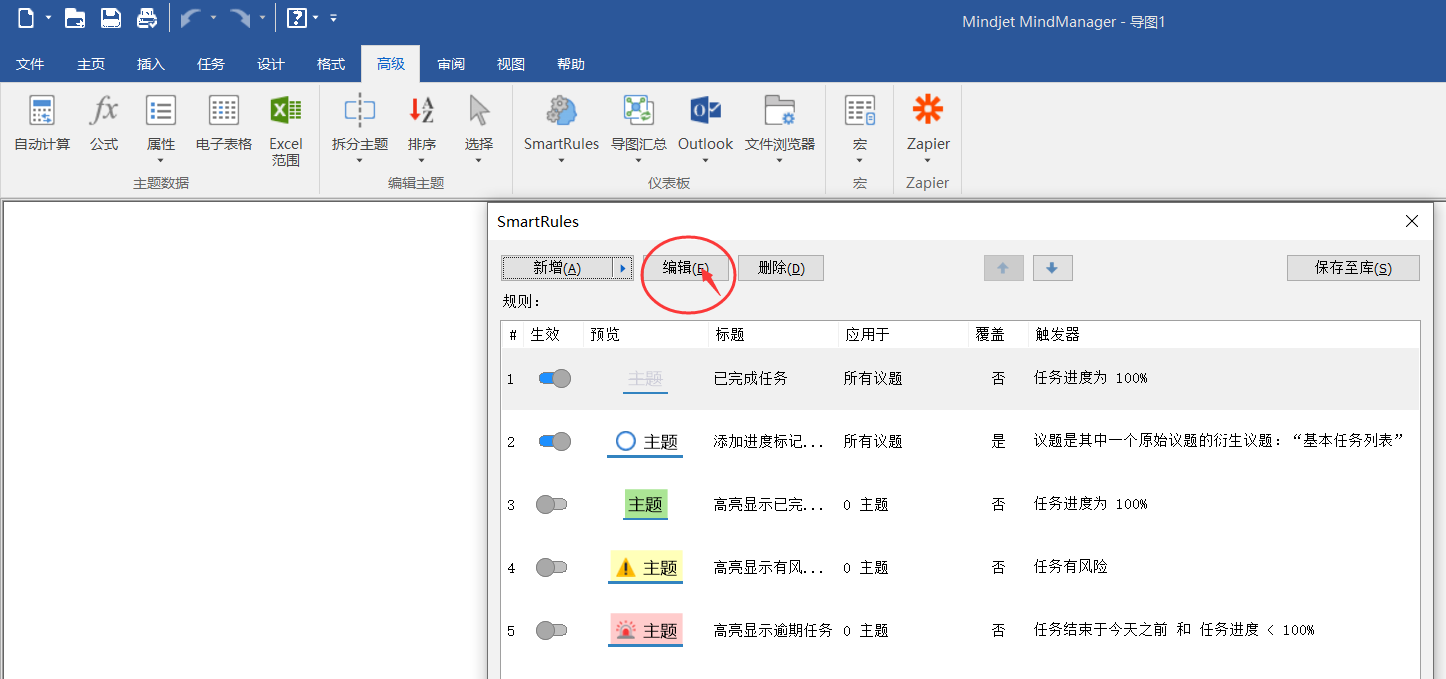Viewport: 1446px width, 679px height.
Task: Turn on rule 5 高亮显示逾期任务
Action: (x=551, y=630)
